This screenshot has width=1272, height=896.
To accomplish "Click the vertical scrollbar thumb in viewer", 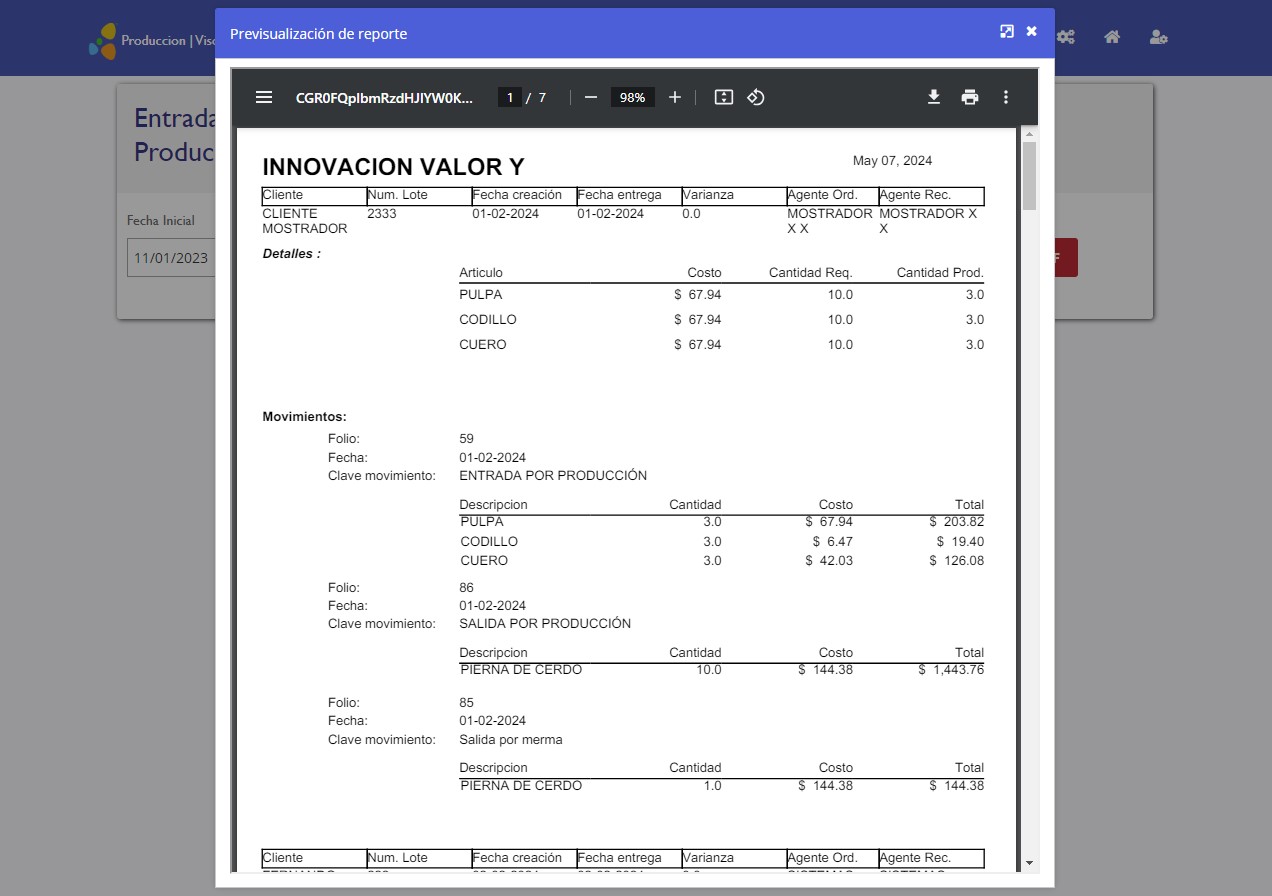I will 1029,175.
